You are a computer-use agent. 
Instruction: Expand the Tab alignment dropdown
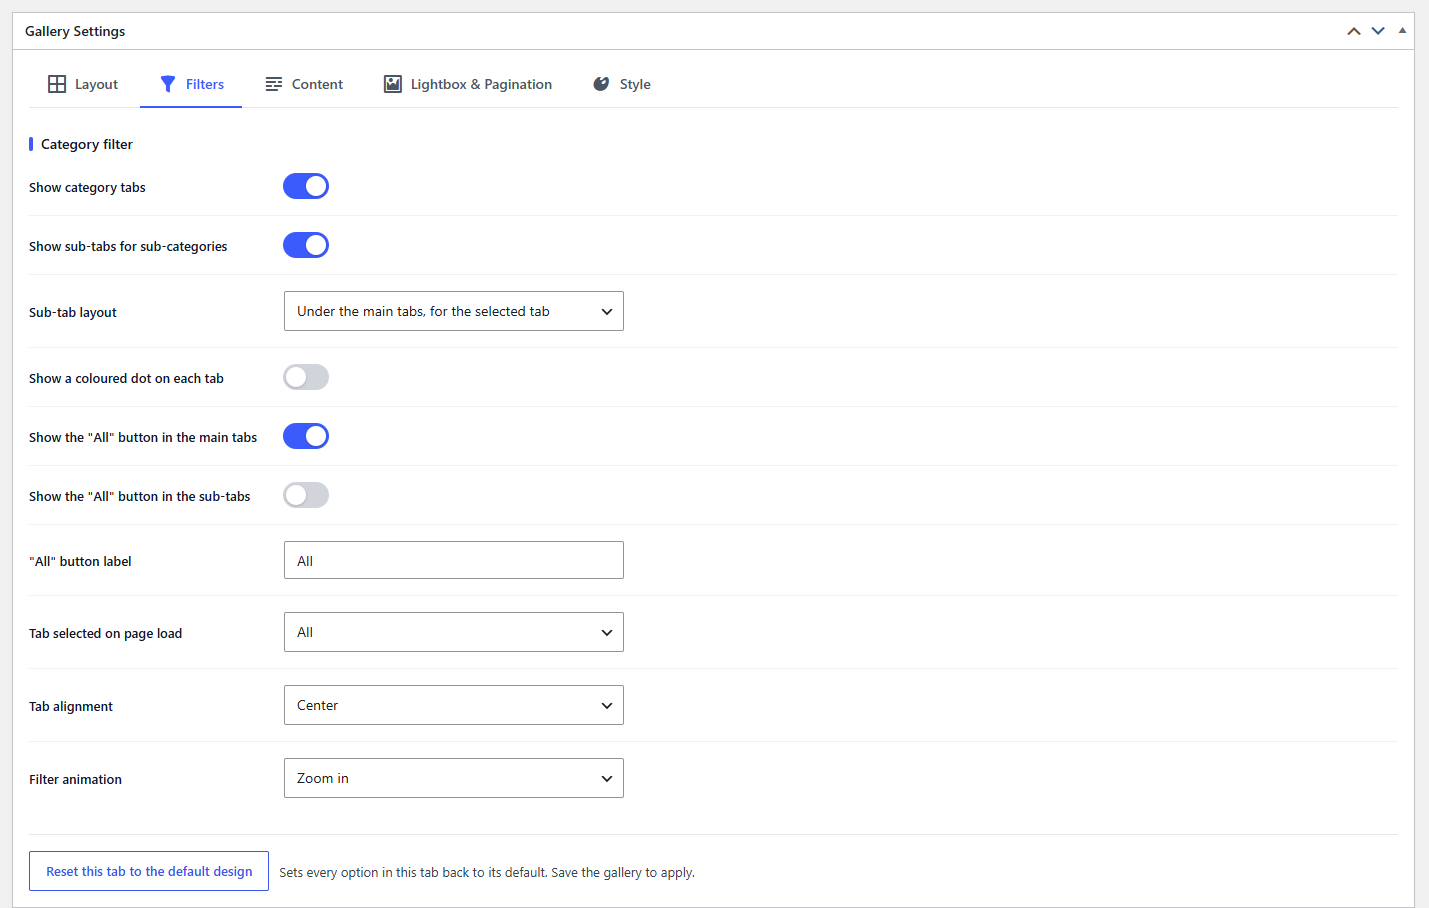point(454,705)
